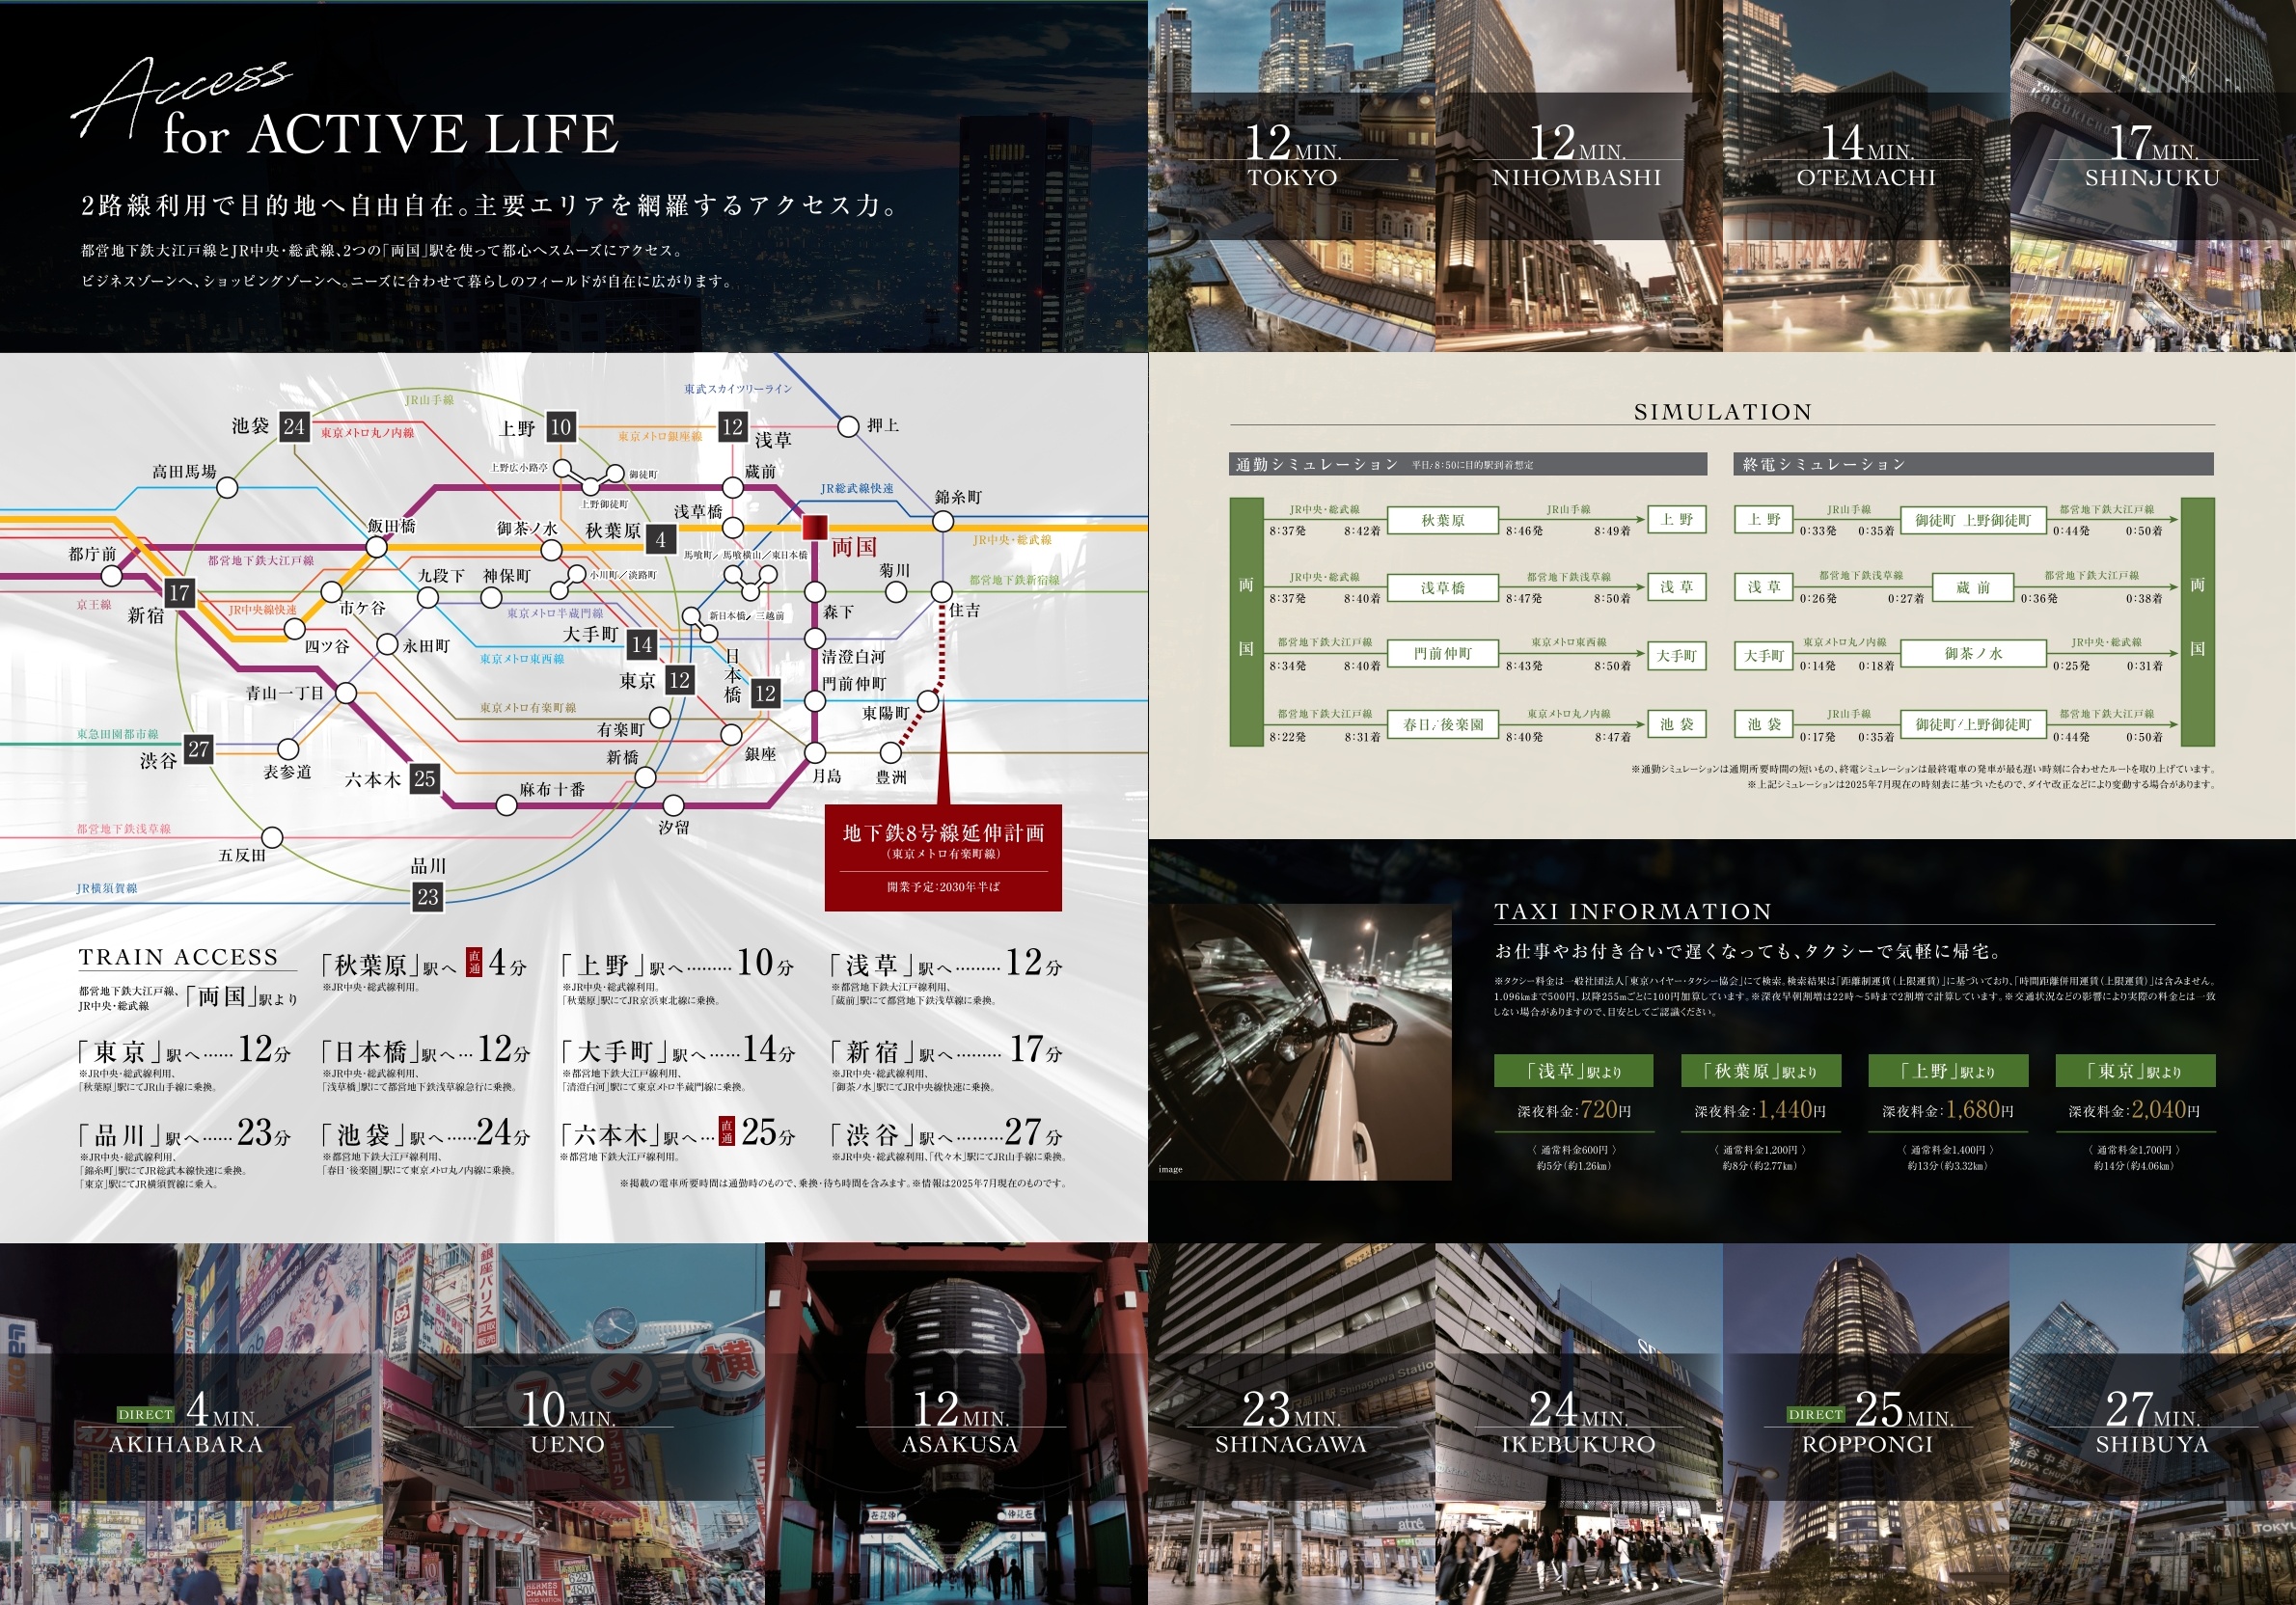Click the 押上 station circle marker
This screenshot has height=1605, width=2296.
tap(848, 427)
